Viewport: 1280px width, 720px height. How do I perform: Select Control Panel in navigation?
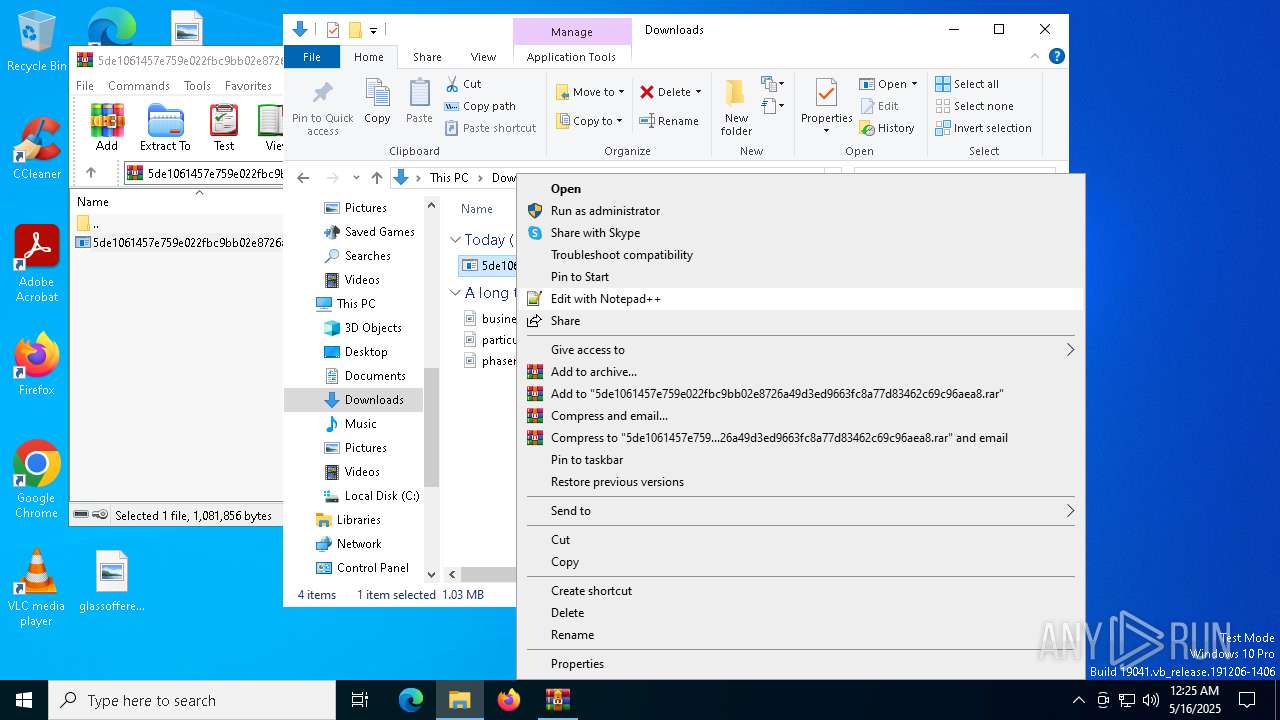[362, 568]
